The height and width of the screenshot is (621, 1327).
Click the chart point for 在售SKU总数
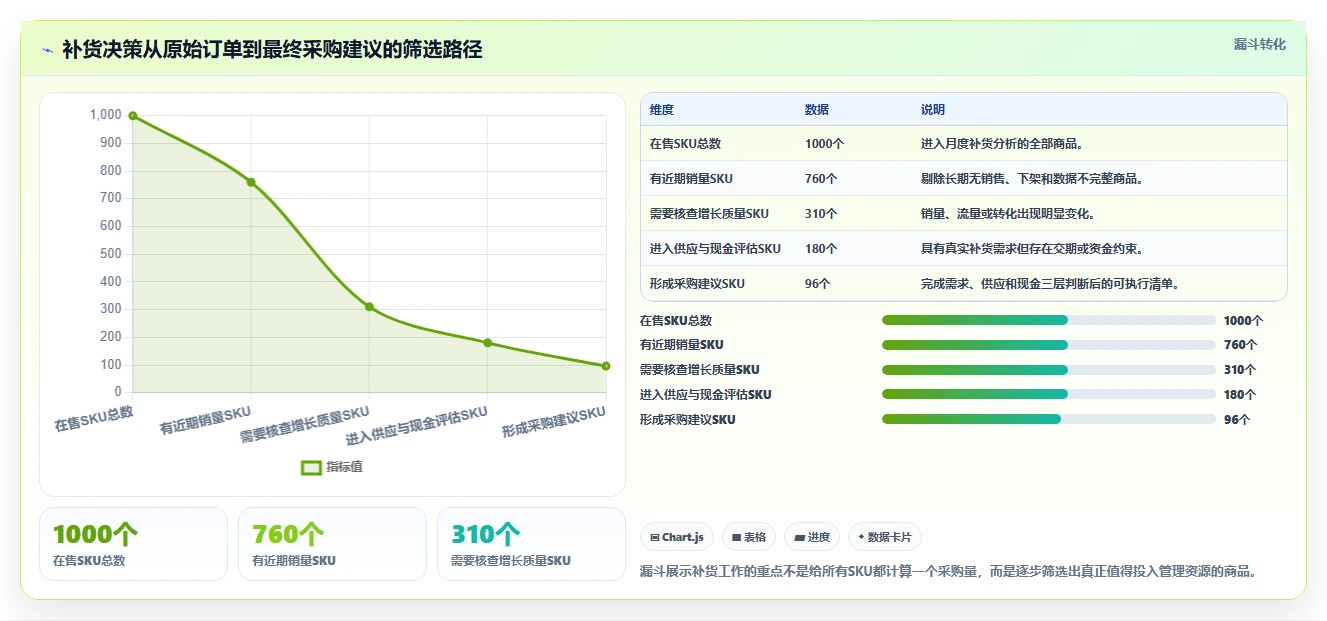click(133, 116)
